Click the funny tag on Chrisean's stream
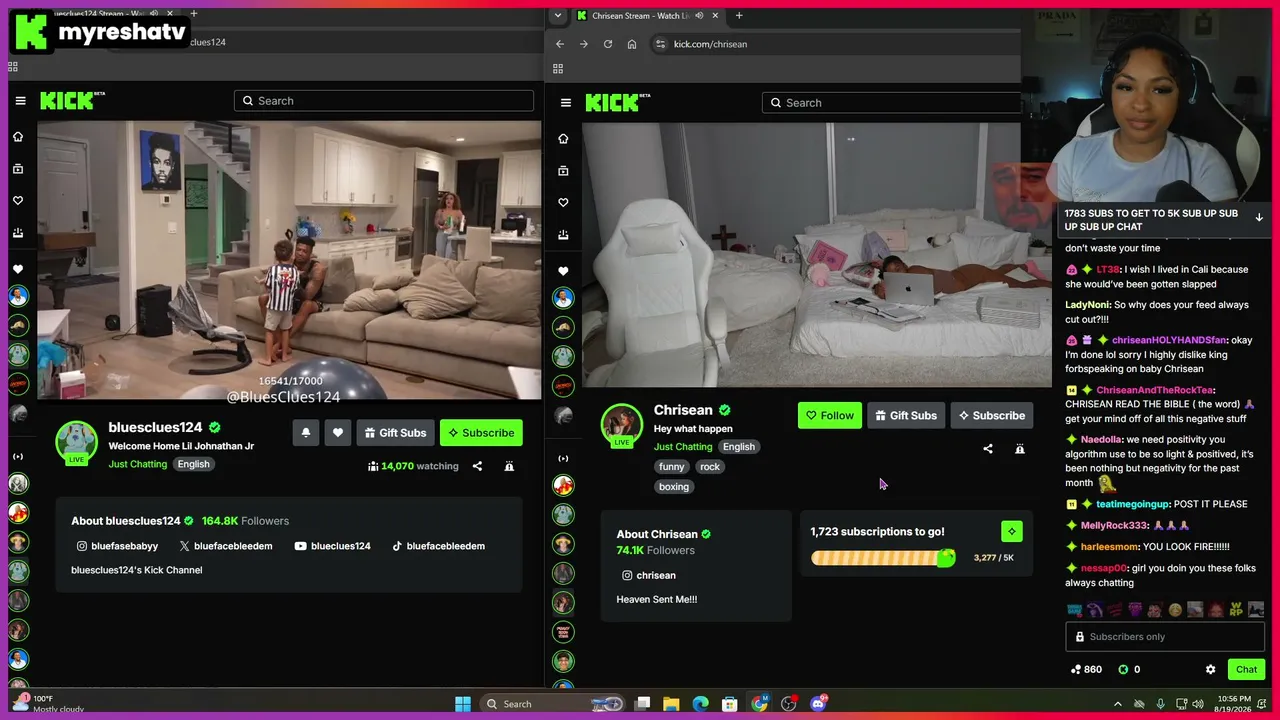Viewport: 1280px width, 720px height. point(672,467)
